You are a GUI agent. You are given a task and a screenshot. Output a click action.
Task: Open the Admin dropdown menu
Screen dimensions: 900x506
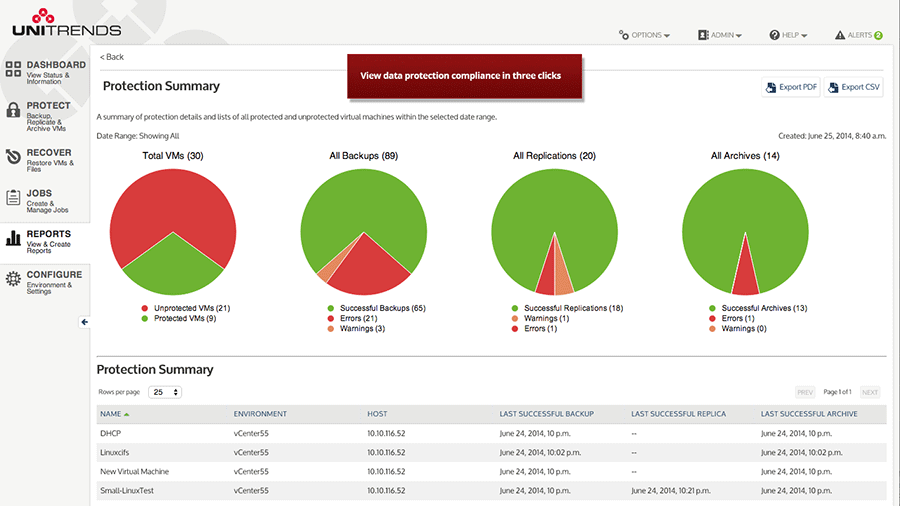[x=720, y=35]
